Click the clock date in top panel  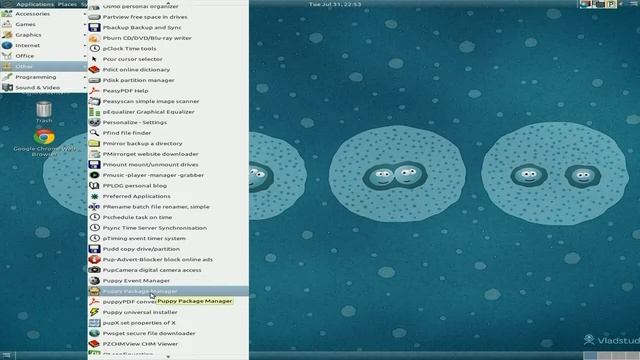tap(335, 4)
